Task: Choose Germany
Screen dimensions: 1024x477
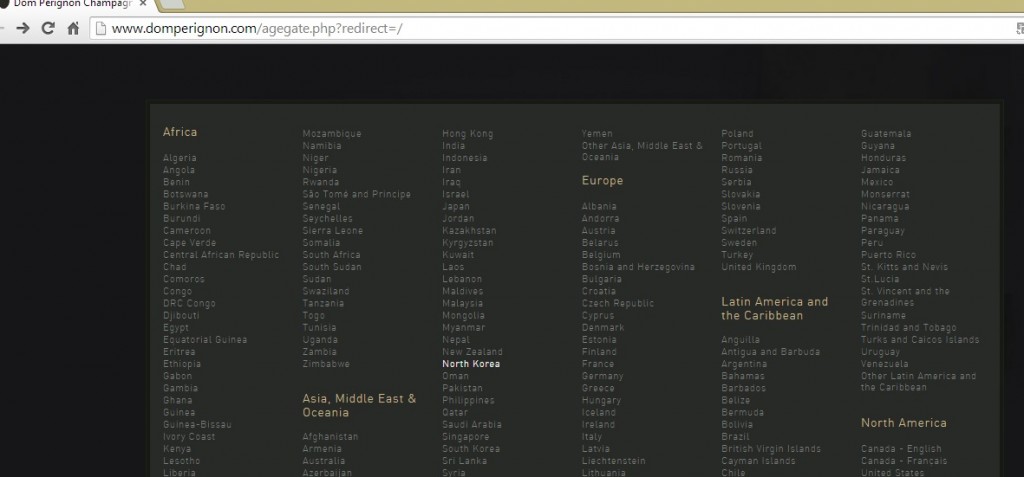Action: coord(602,376)
